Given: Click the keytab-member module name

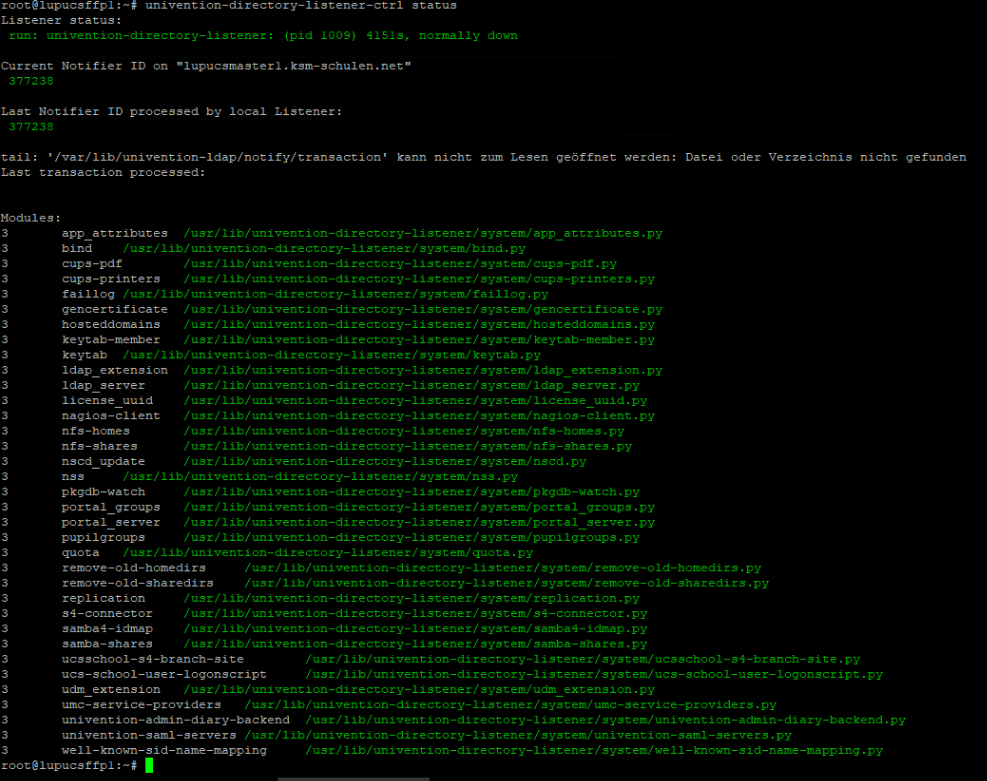Looking at the screenshot, I should 111,340.
